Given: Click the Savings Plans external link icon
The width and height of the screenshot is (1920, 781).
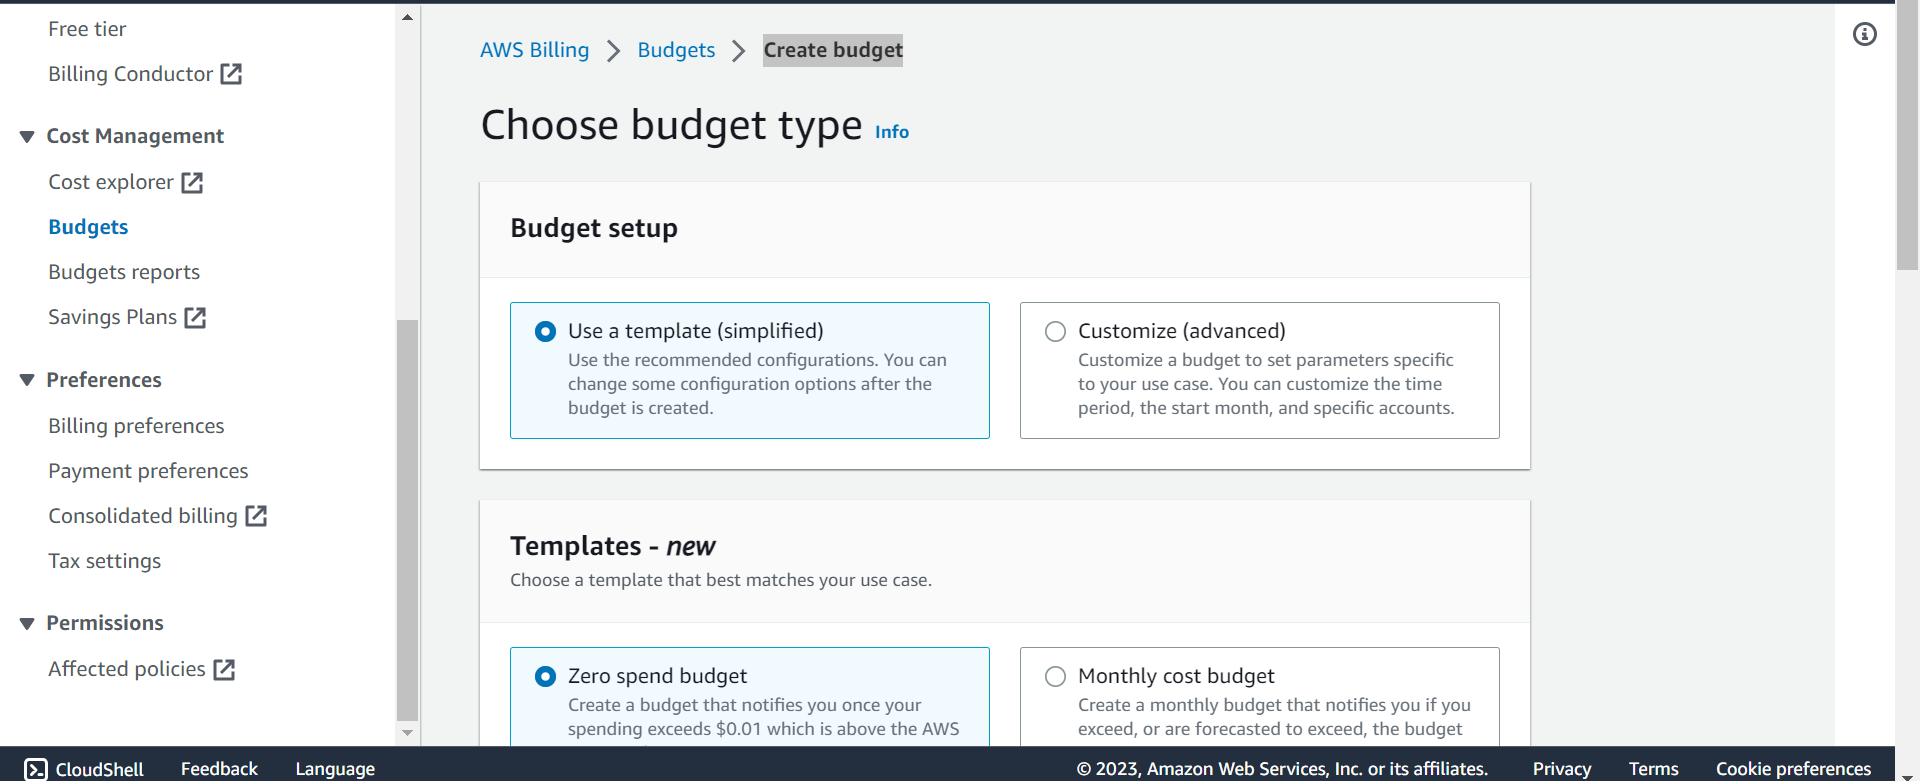Looking at the screenshot, I should pos(195,318).
